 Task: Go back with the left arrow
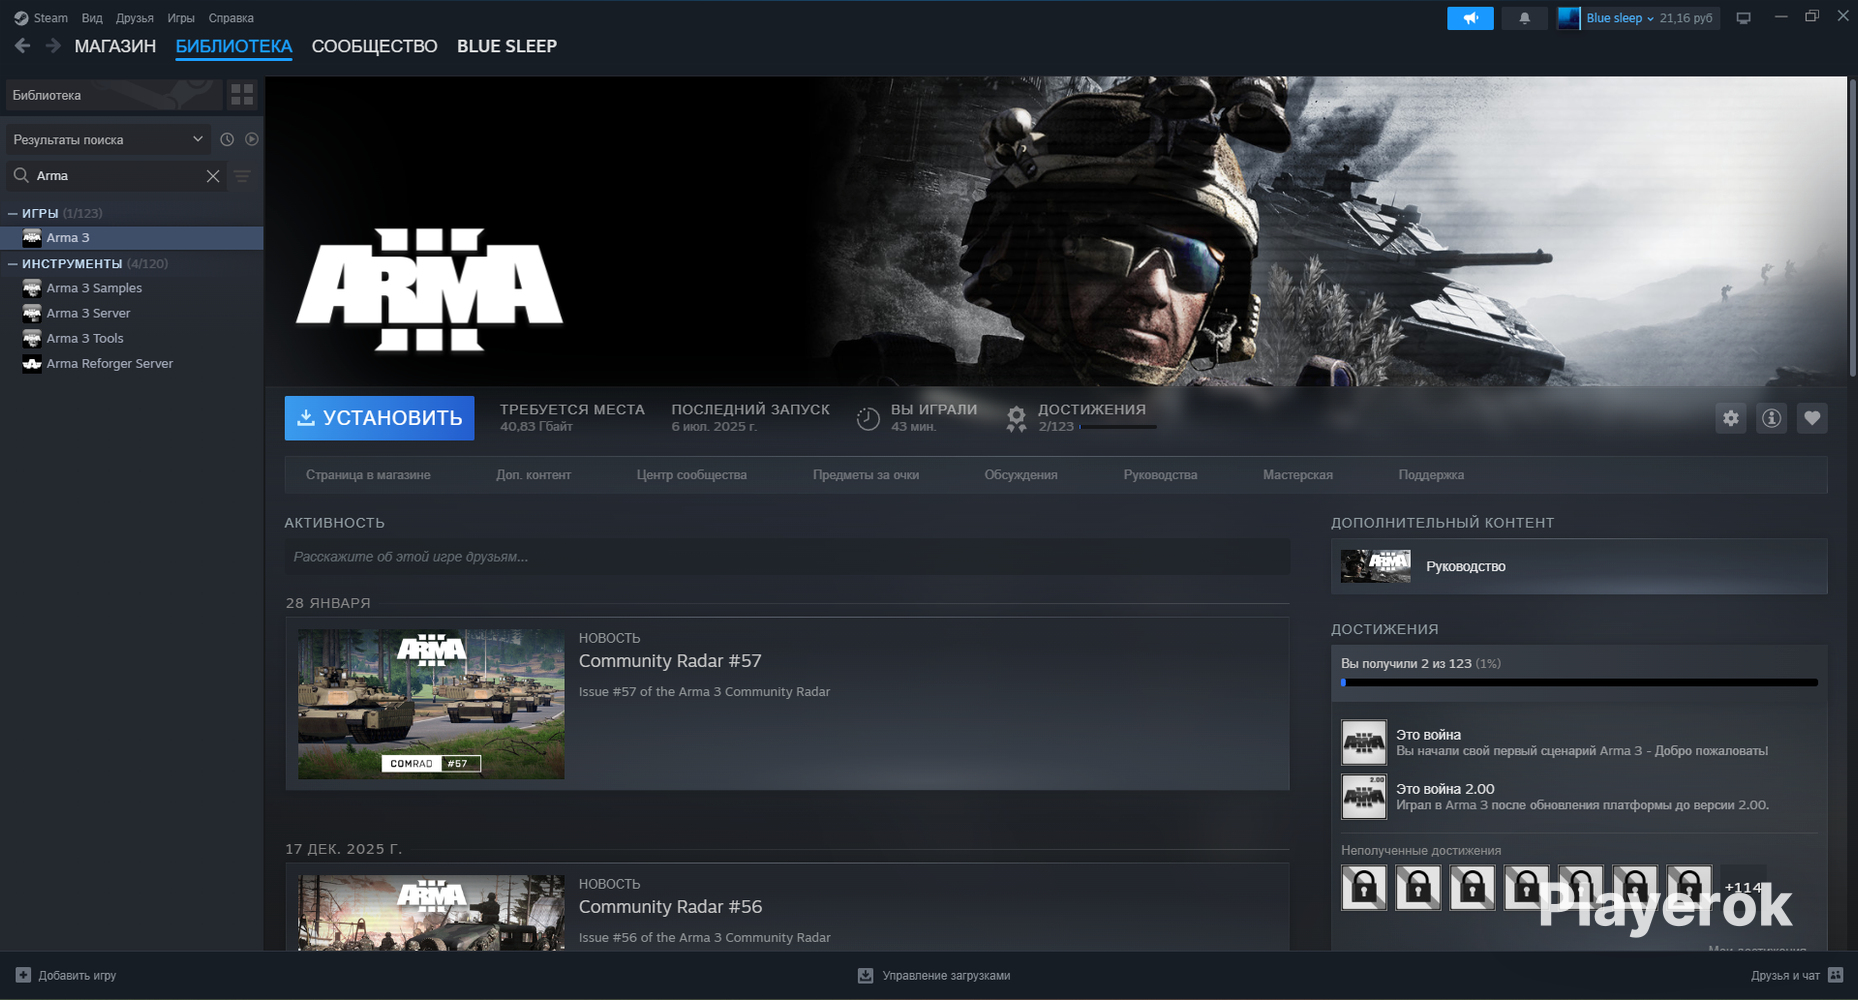point(22,46)
